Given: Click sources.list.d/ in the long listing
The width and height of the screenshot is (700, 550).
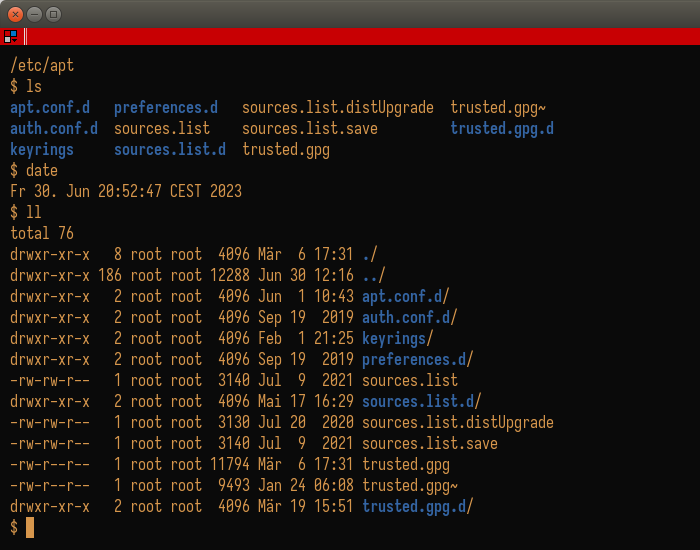Looking at the screenshot, I should click(421, 401).
